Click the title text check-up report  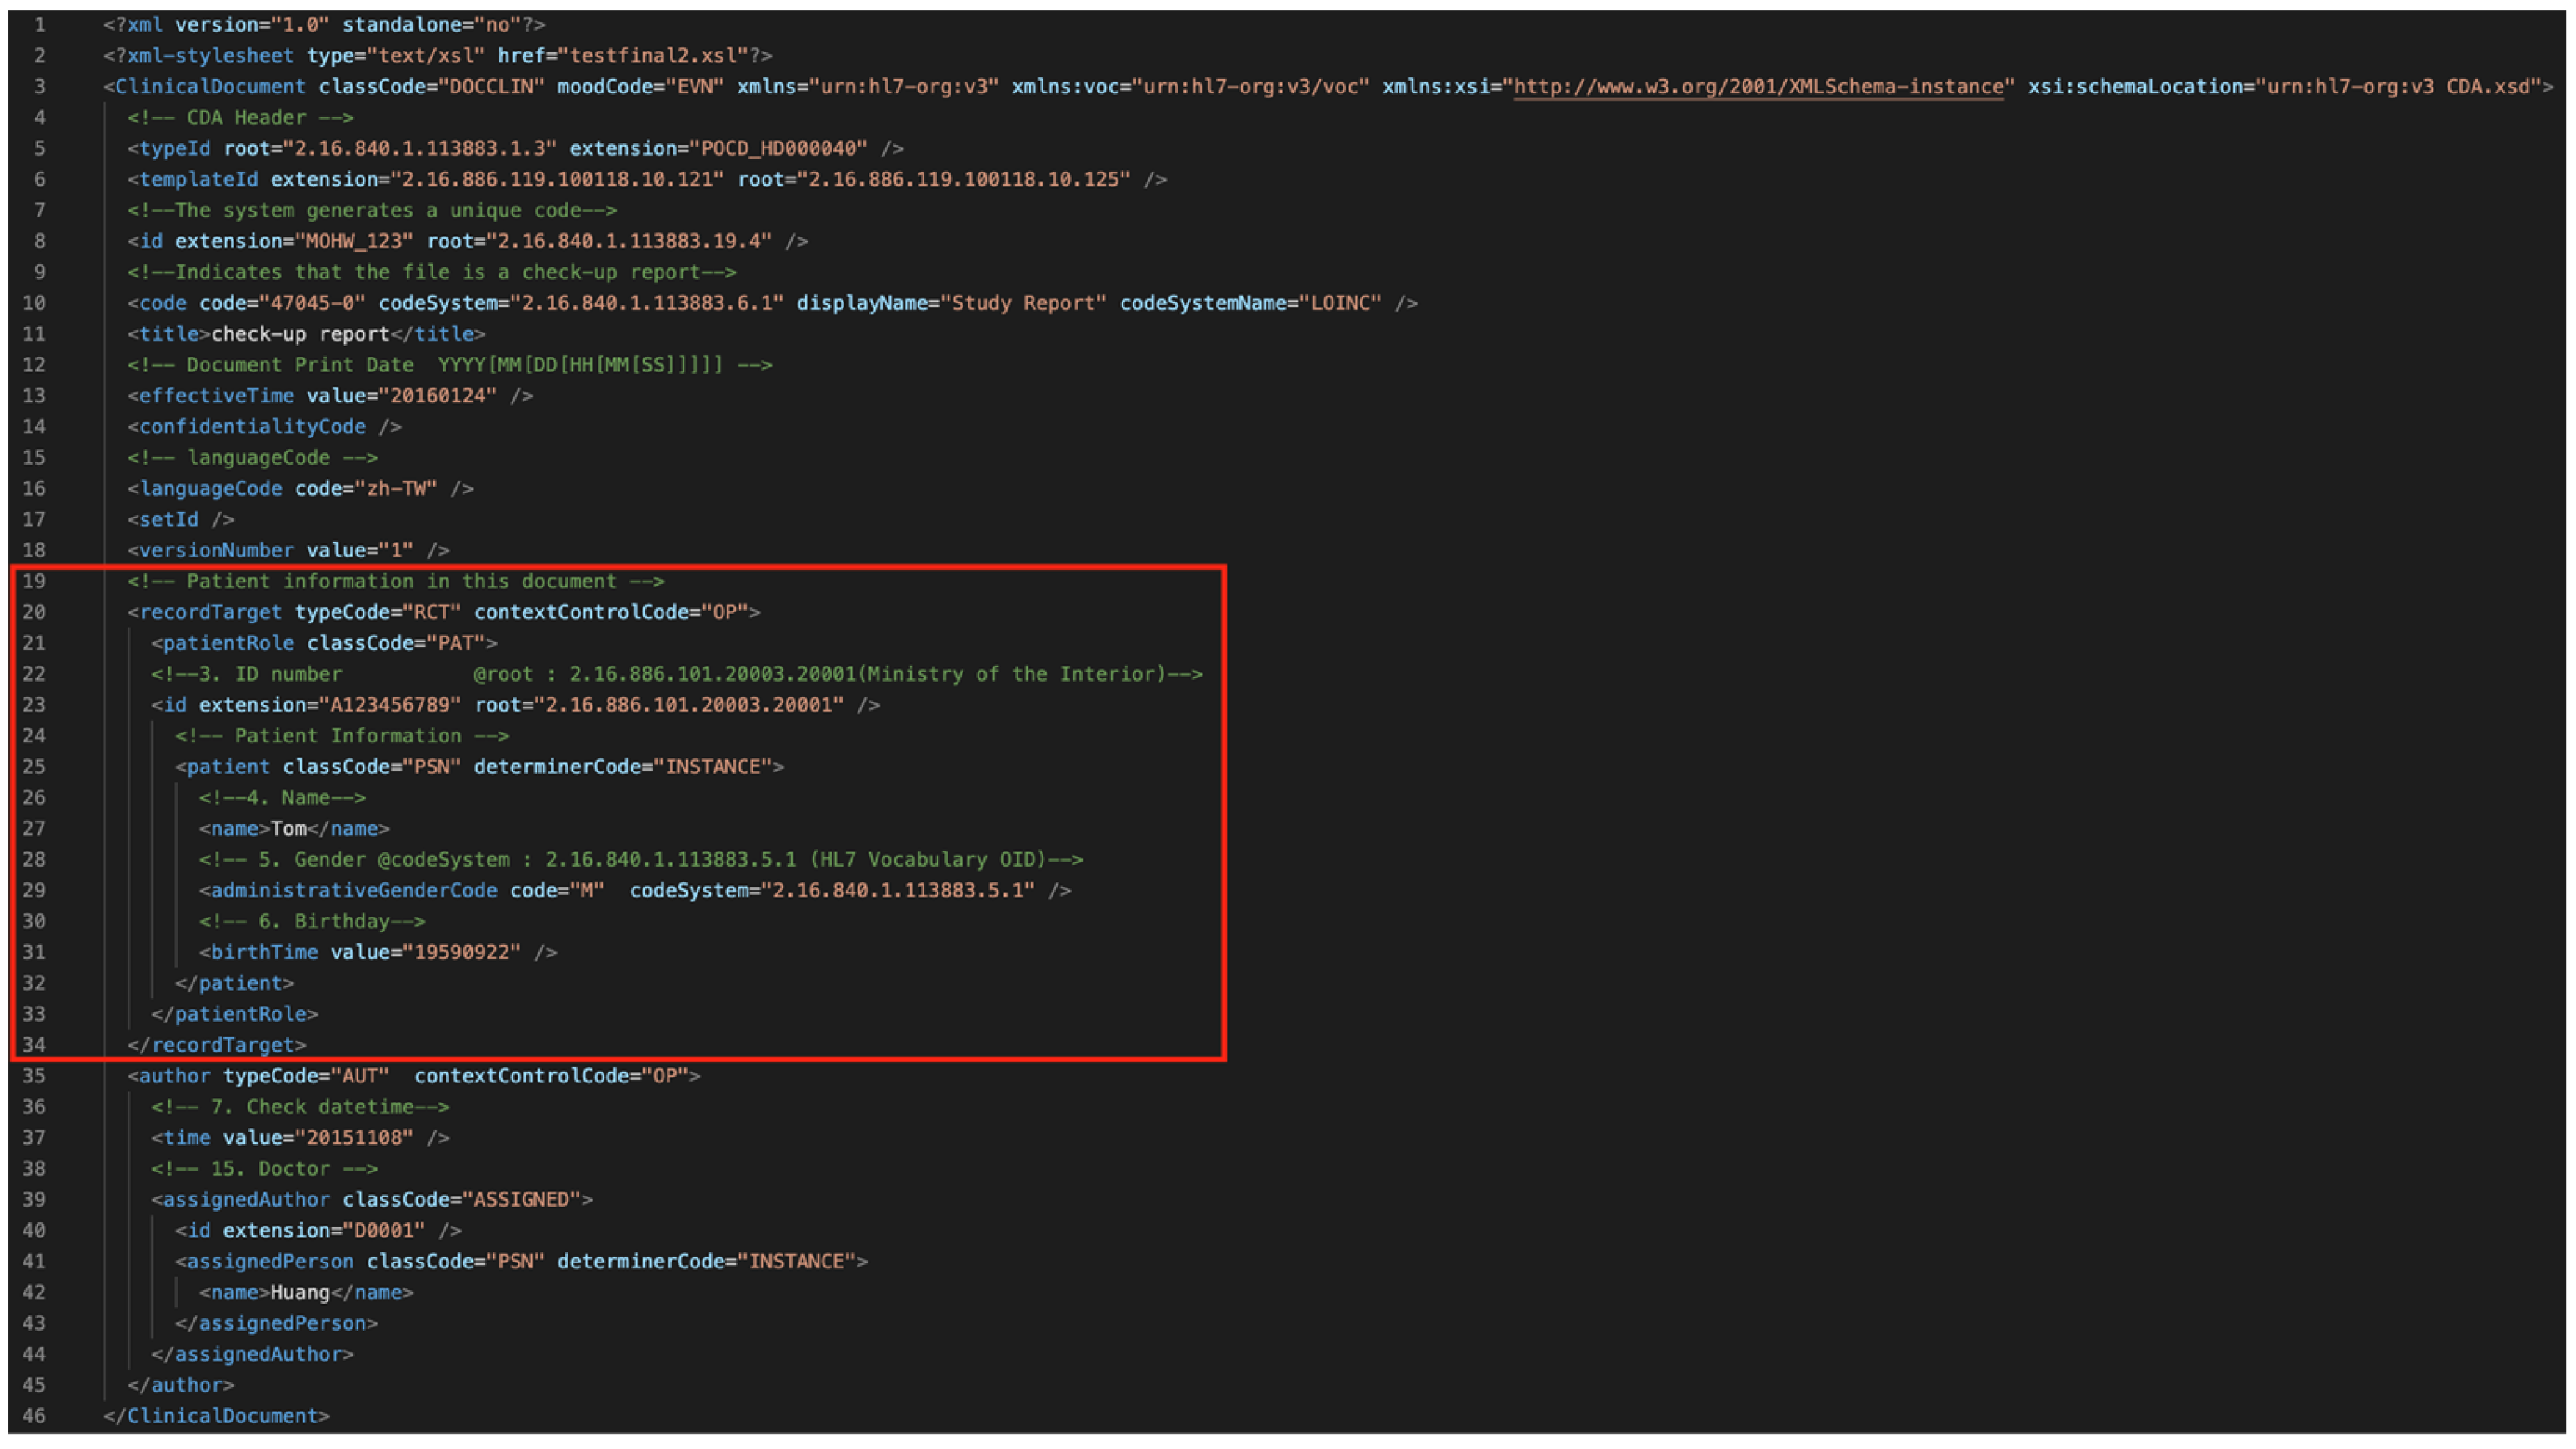300,334
